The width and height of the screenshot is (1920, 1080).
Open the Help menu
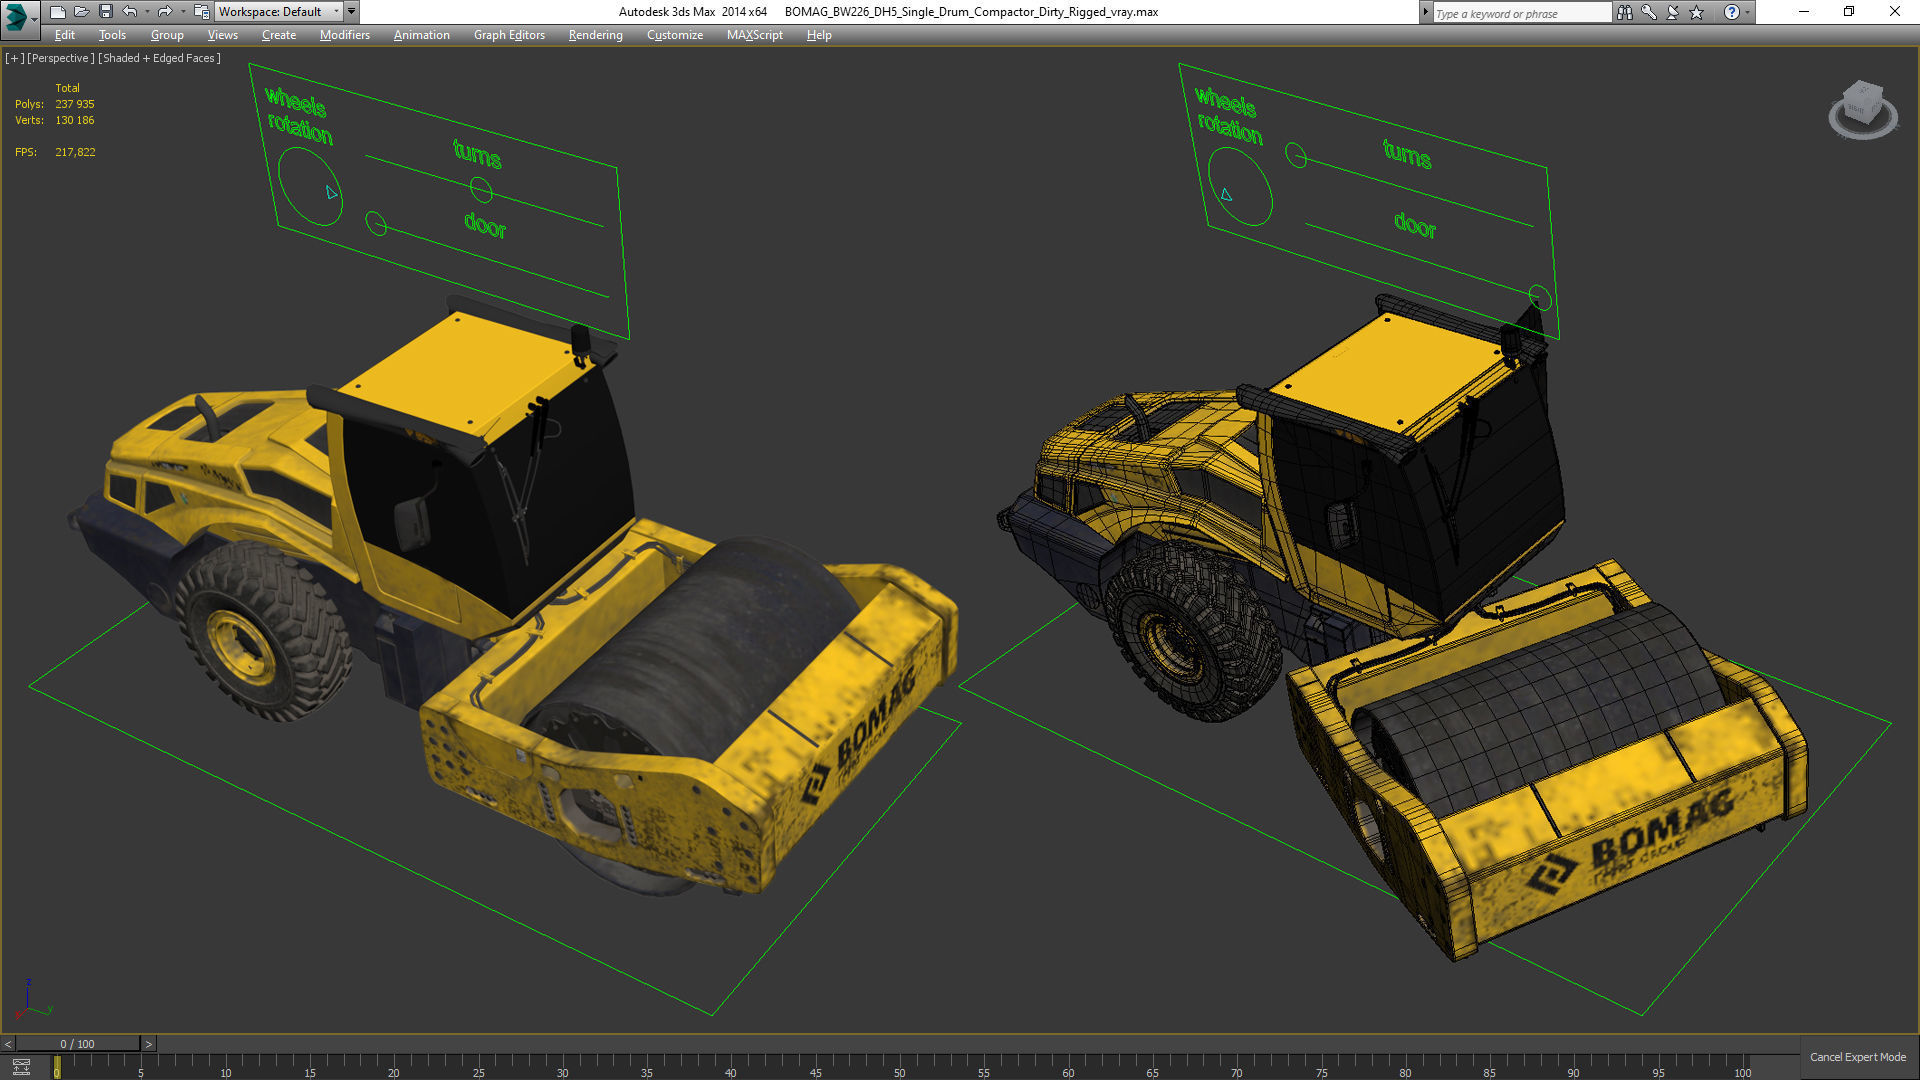point(819,35)
